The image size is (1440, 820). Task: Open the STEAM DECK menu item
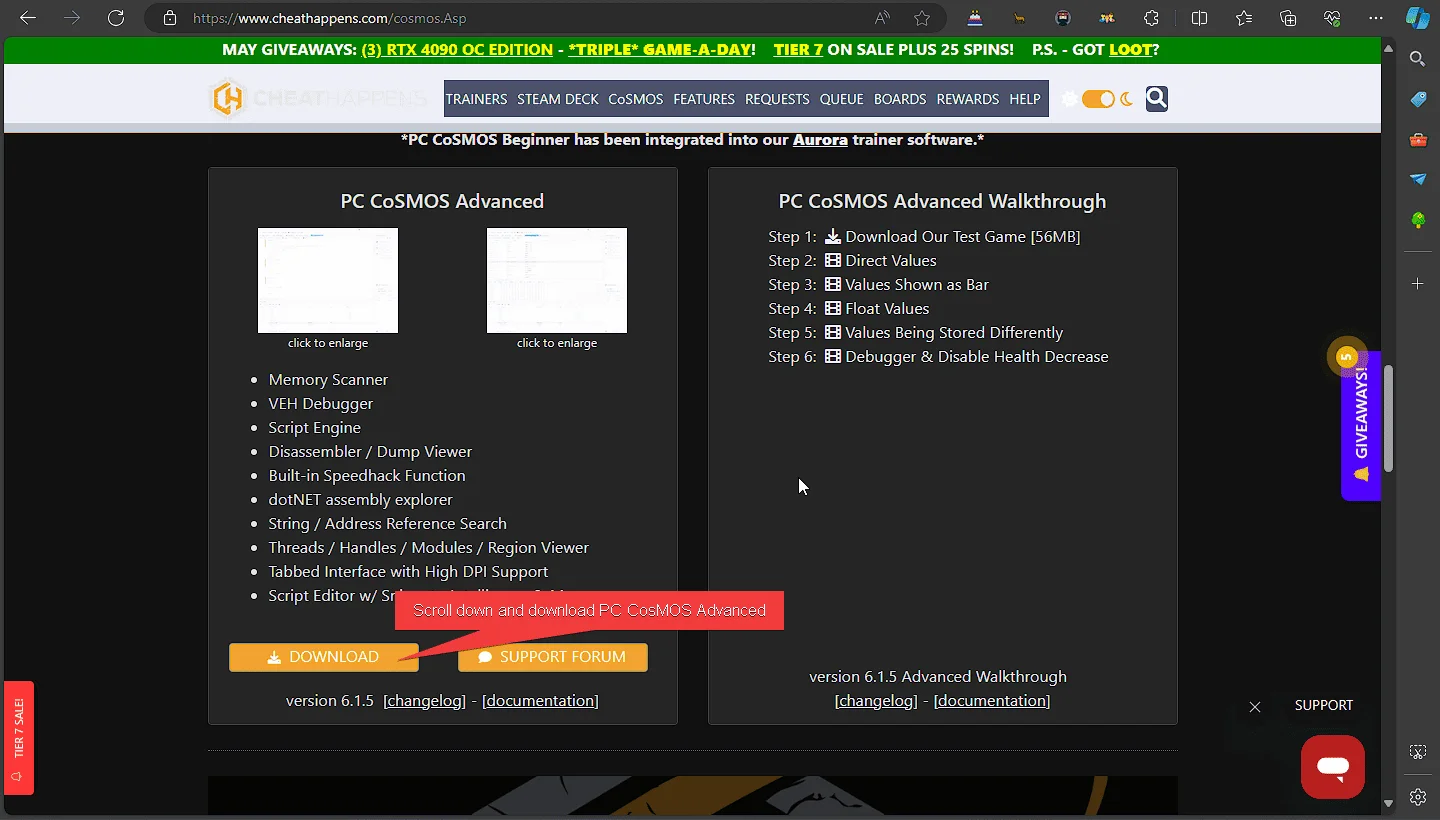[558, 99]
